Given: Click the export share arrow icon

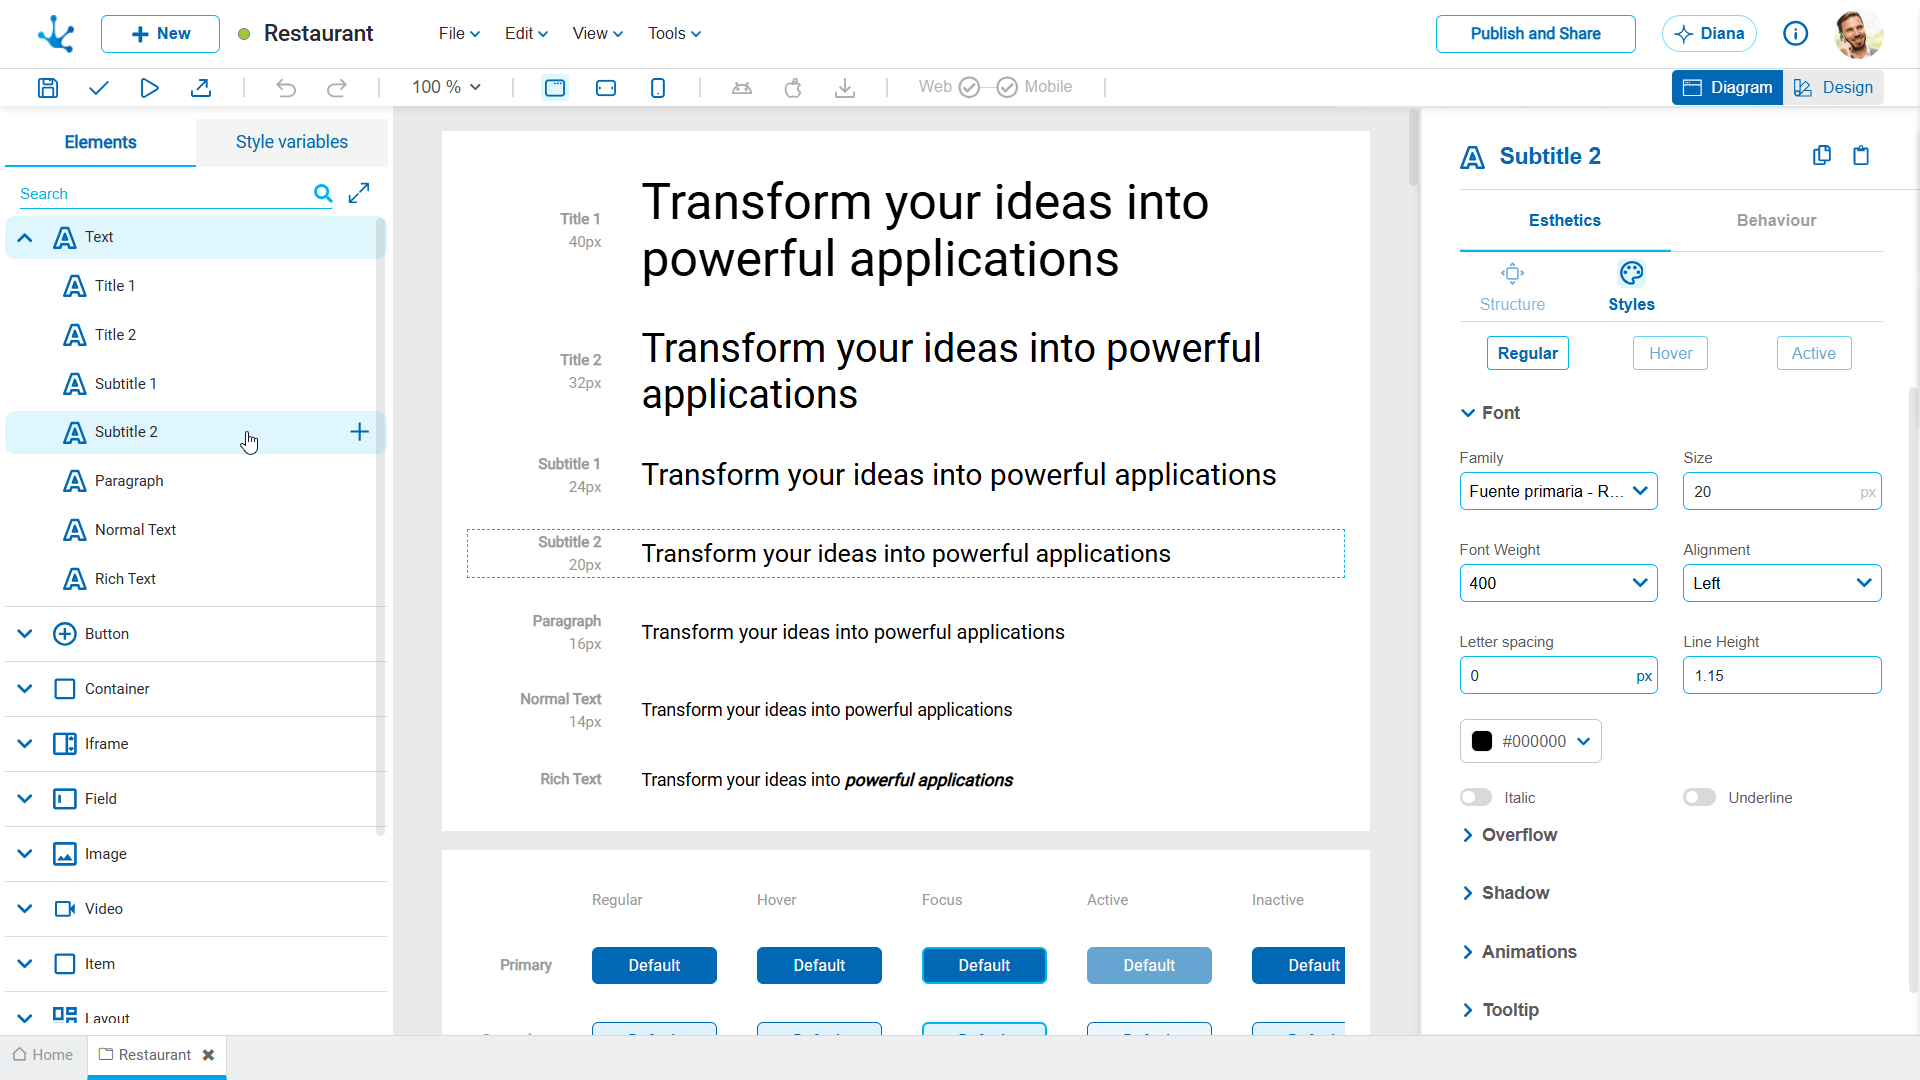Looking at the screenshot, I should point(201,88).
